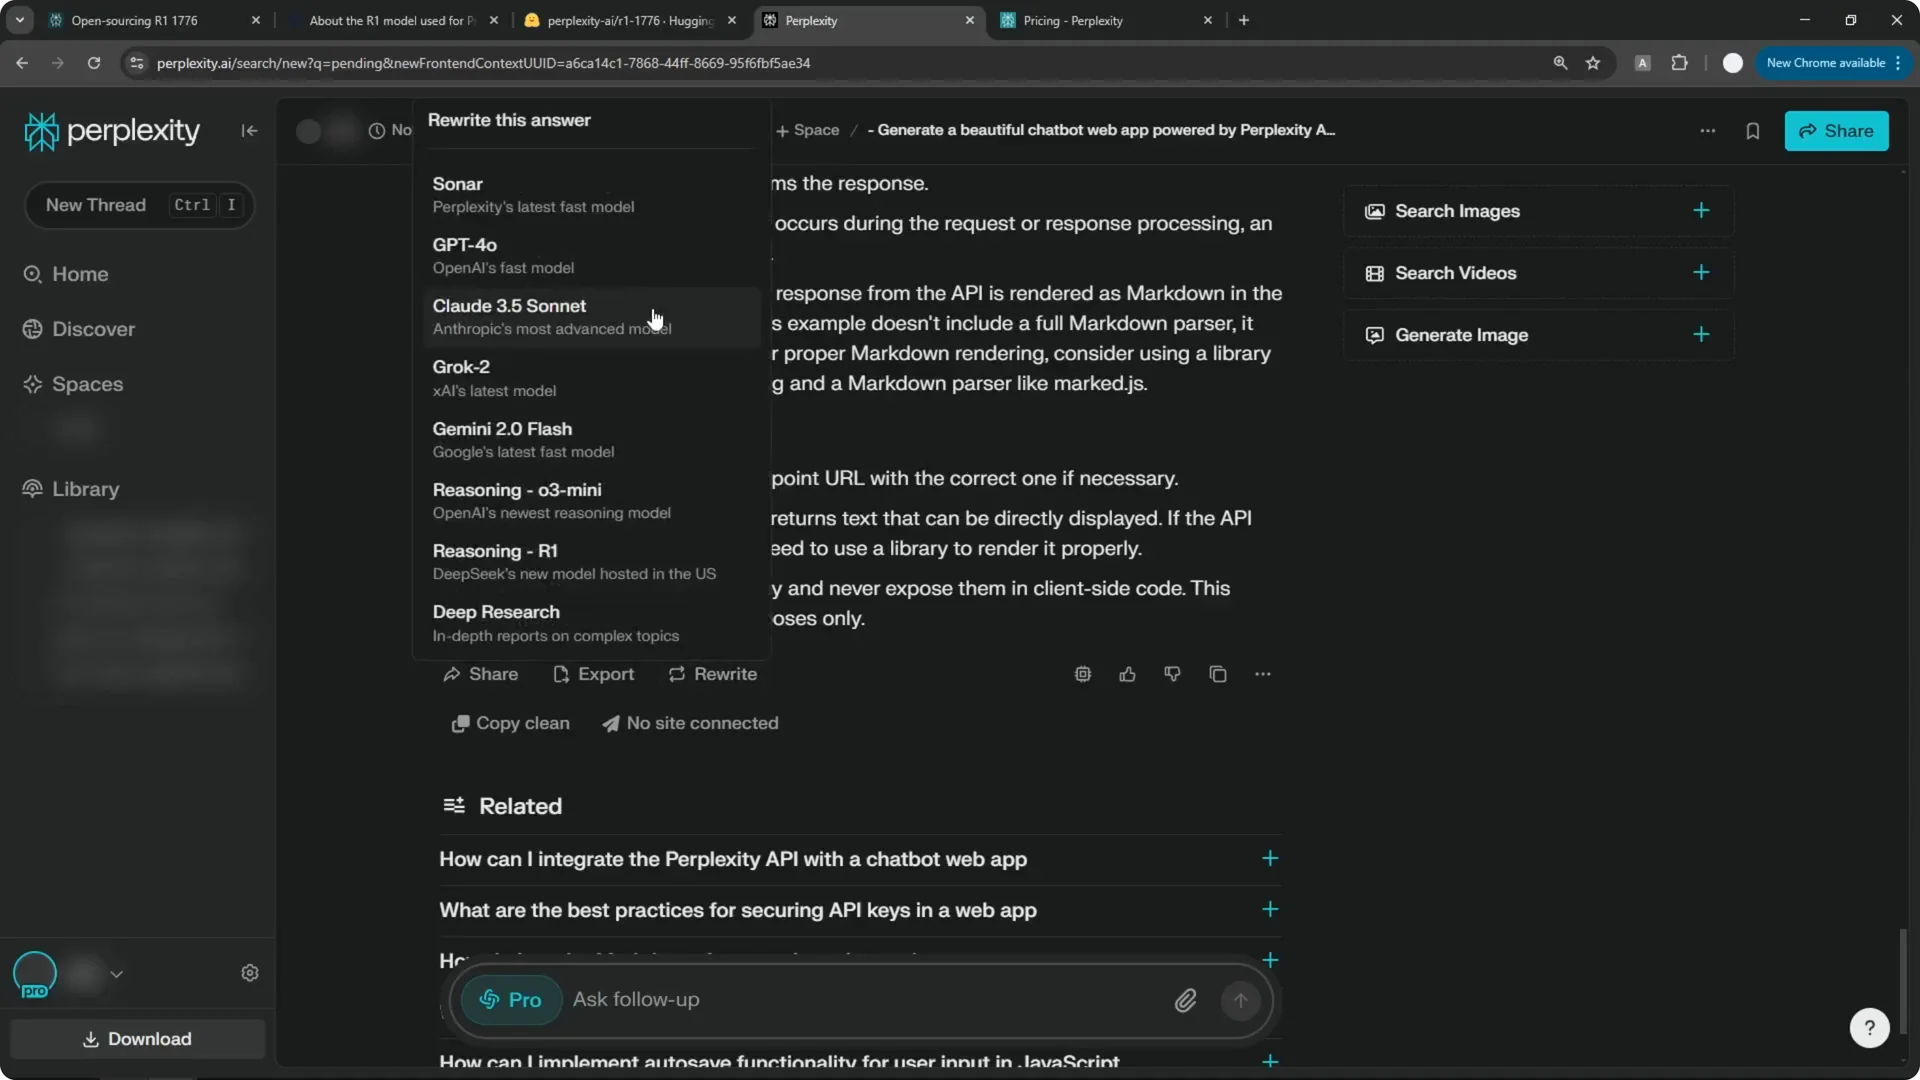
Task: Open settings from the sidebar gear
Action: [x=250, y=972]
